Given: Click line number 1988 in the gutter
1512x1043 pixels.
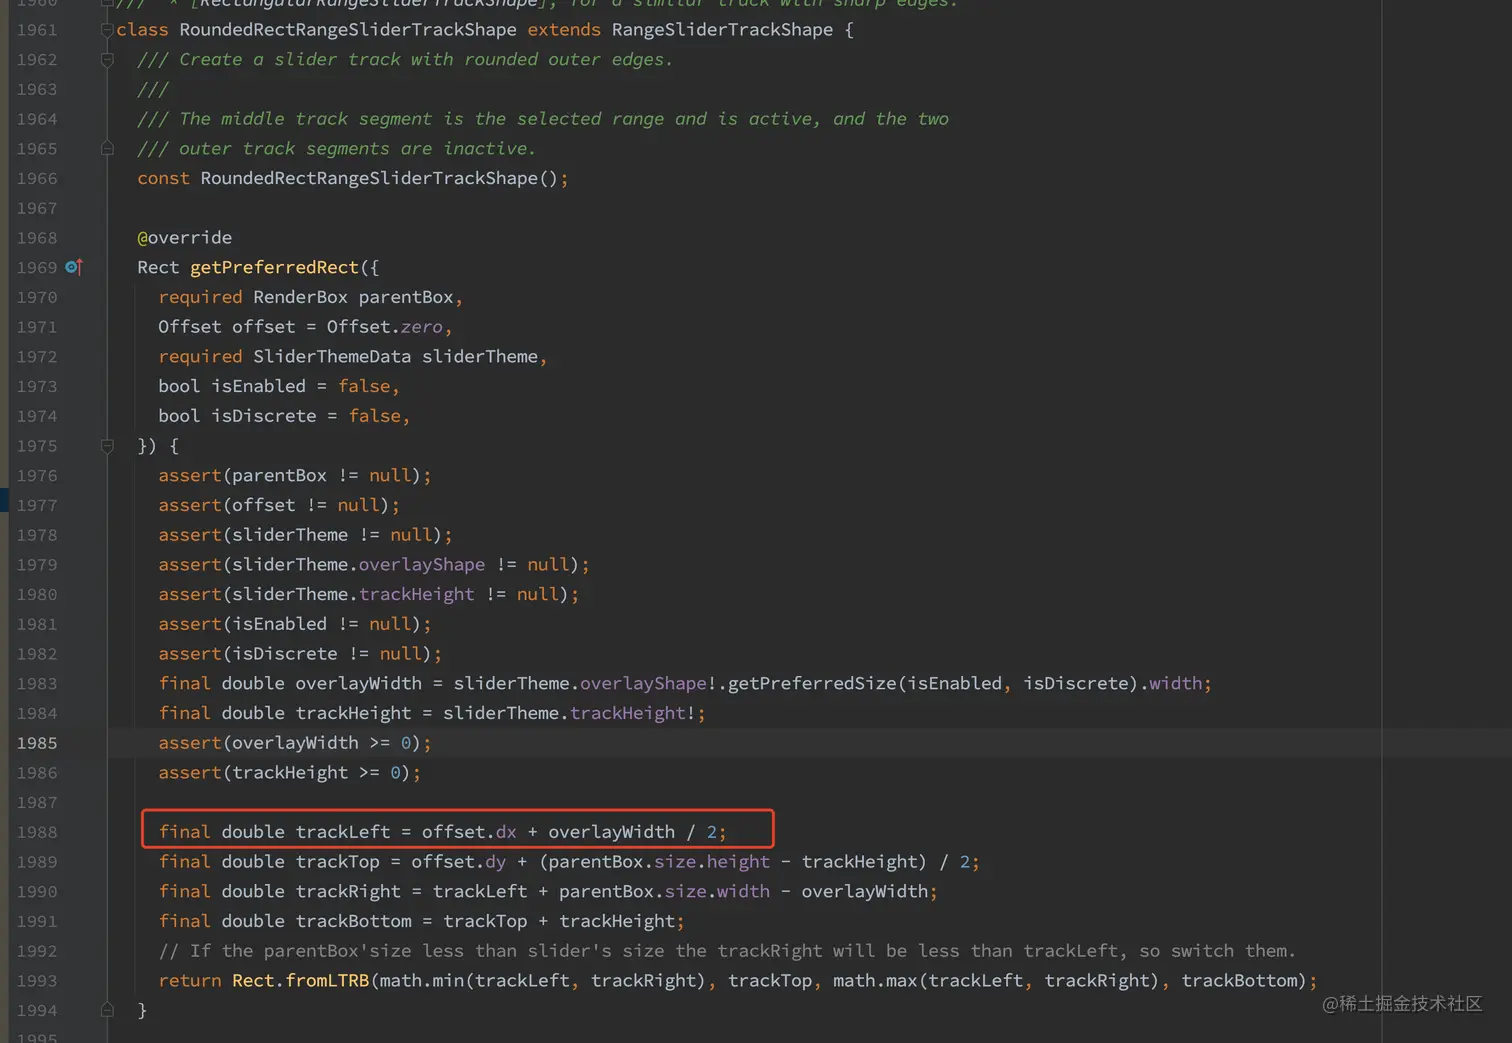Looking at the screenshot, I should (x=37, y=832).
